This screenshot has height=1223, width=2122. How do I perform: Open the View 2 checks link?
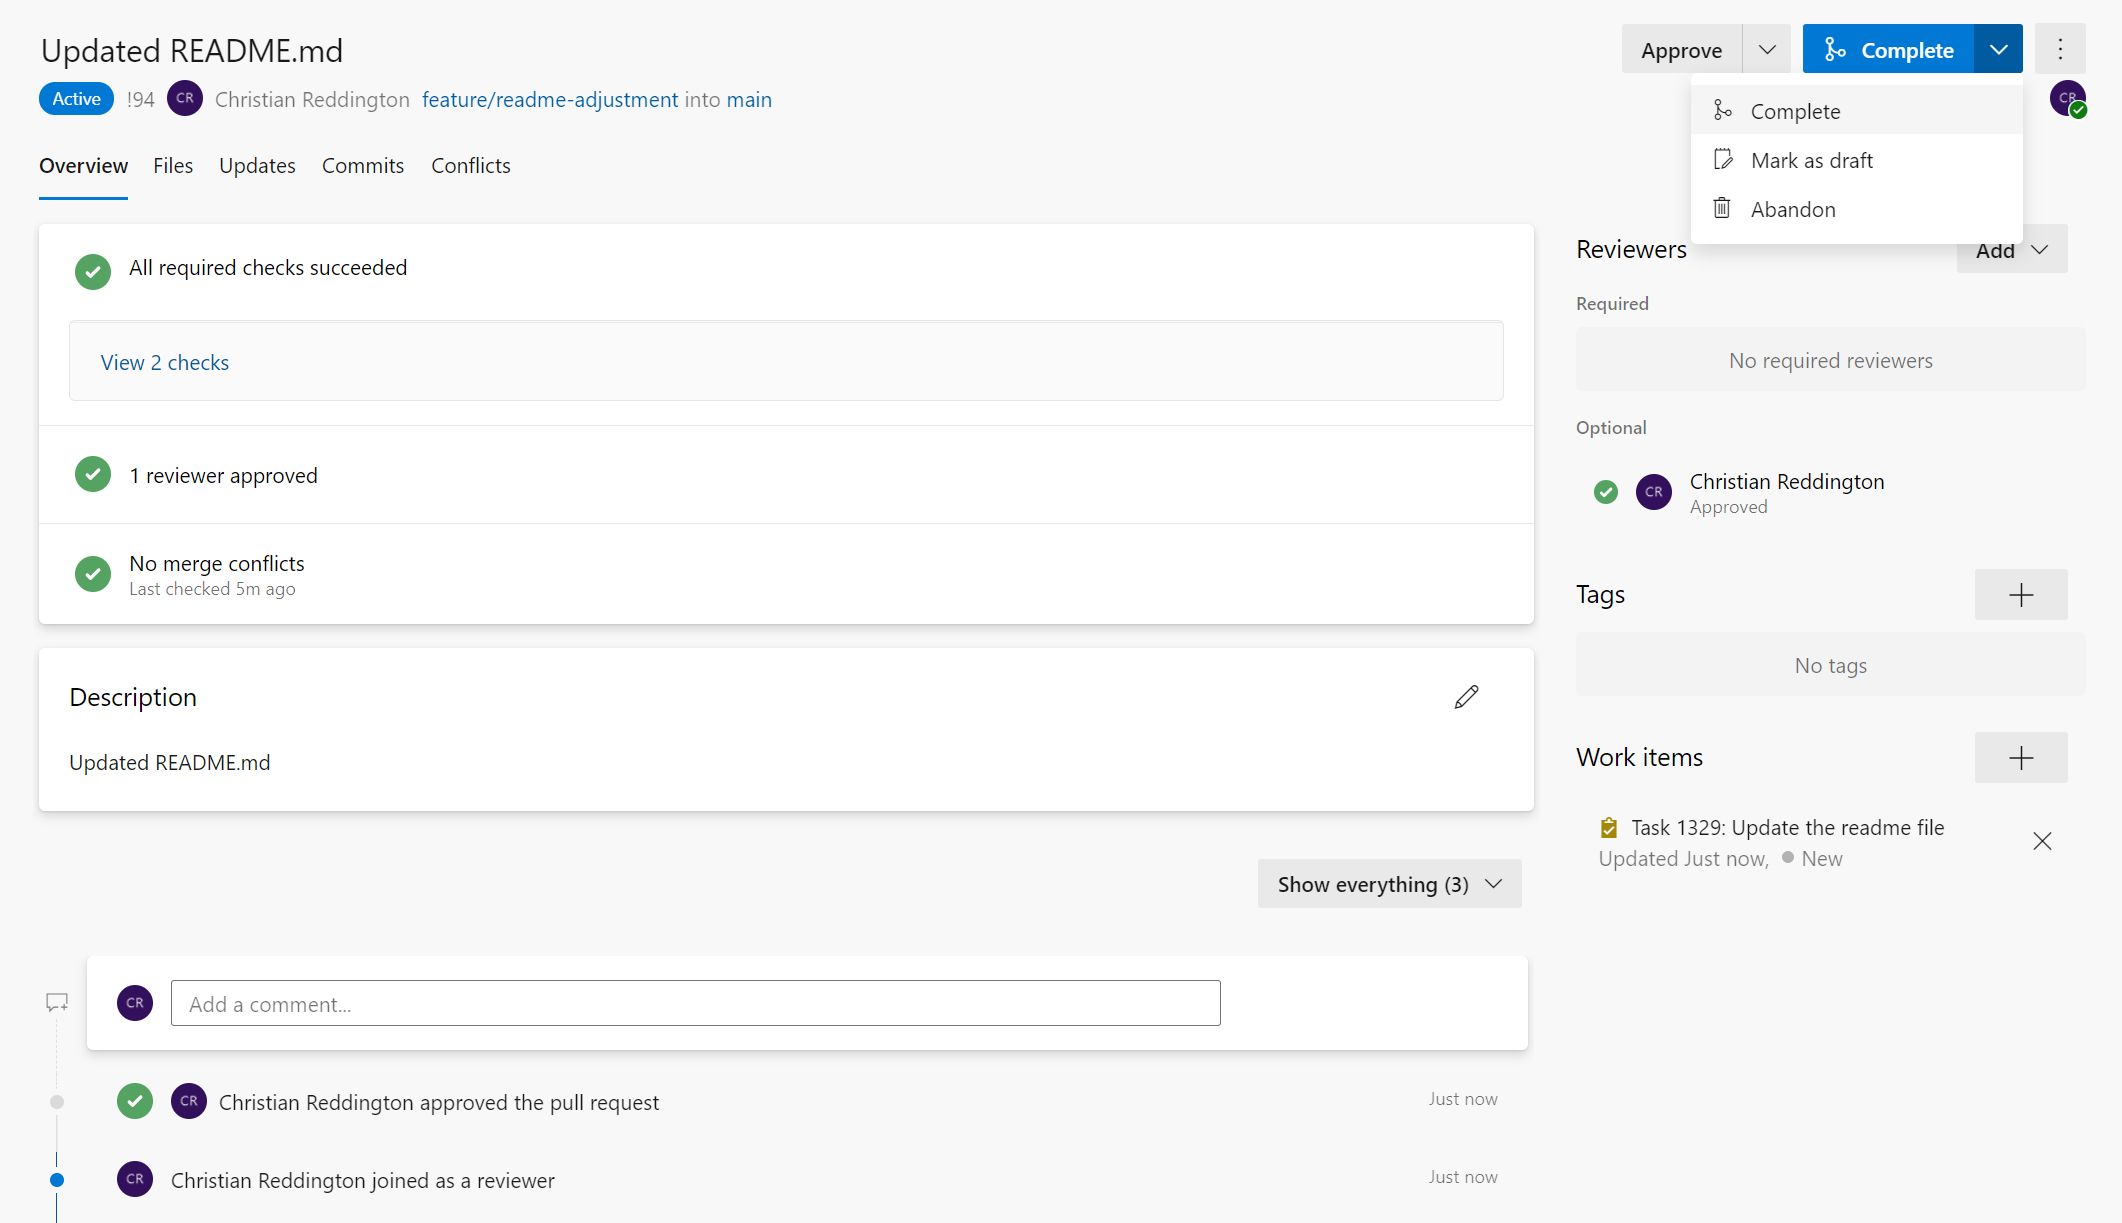point(165,362)
